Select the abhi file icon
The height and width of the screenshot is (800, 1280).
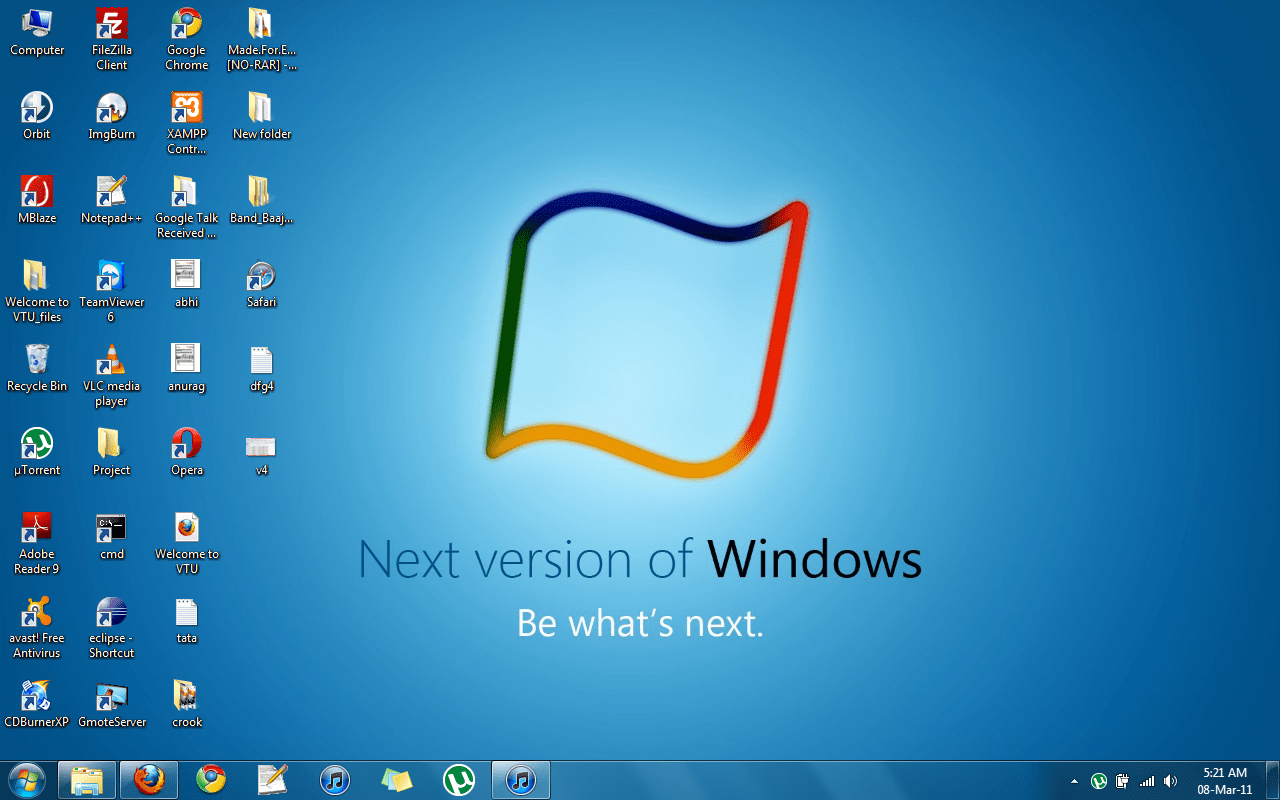tap(186, 284)
